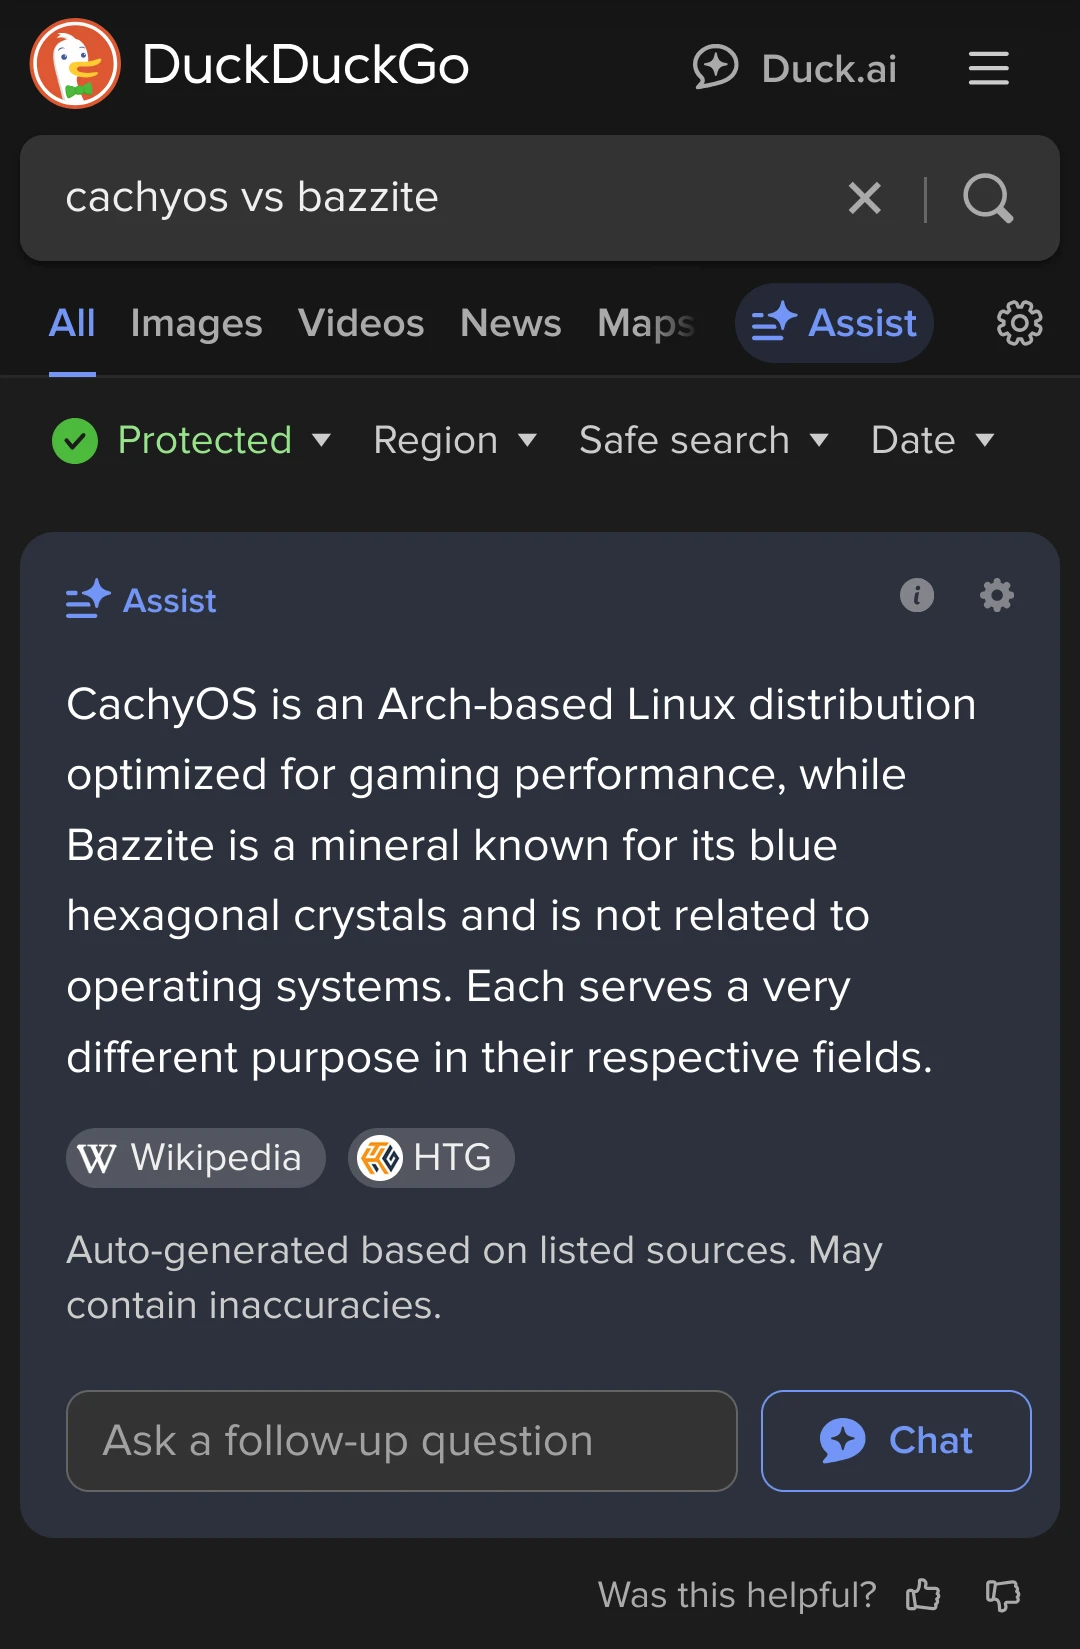Click the thumbs down icon
The width and height of the screenshot is (1080, 1649).
coord(1002,1595)
